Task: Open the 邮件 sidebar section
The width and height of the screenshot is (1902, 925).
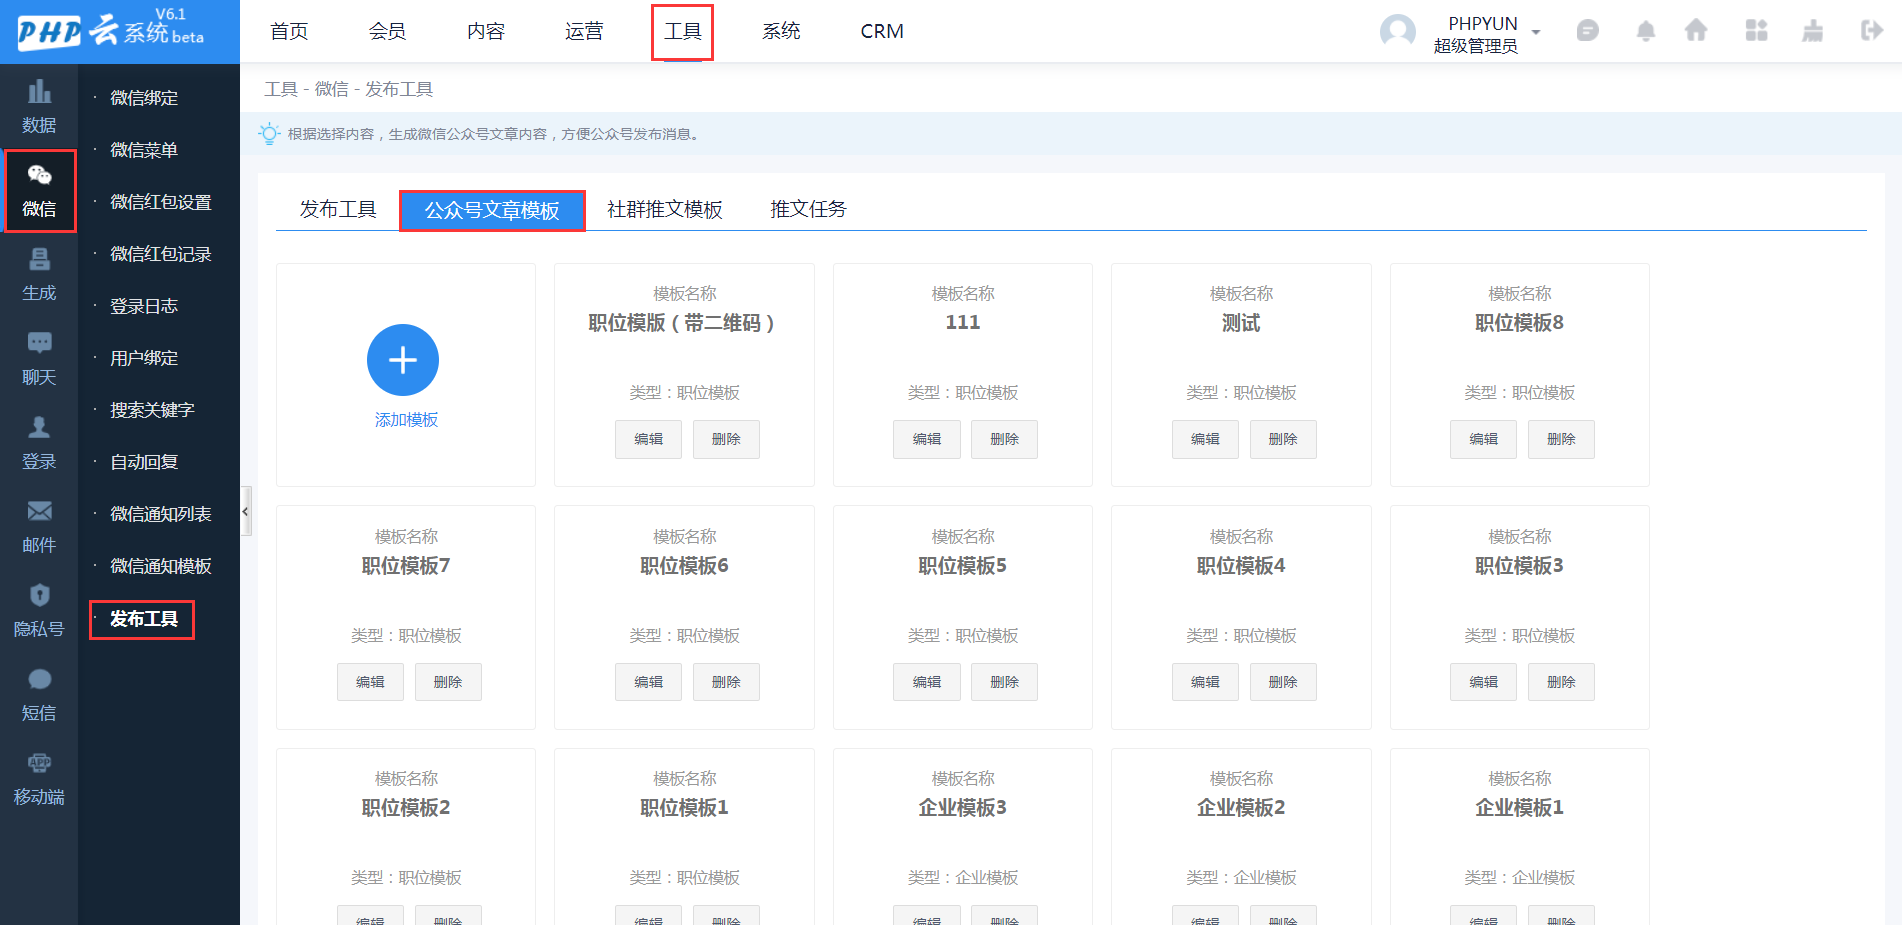Action: [39, 527]
